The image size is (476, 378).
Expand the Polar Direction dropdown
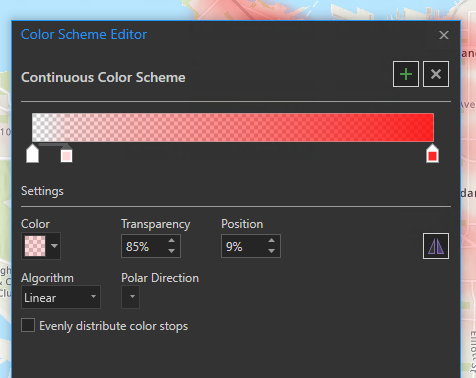point(130,297)
